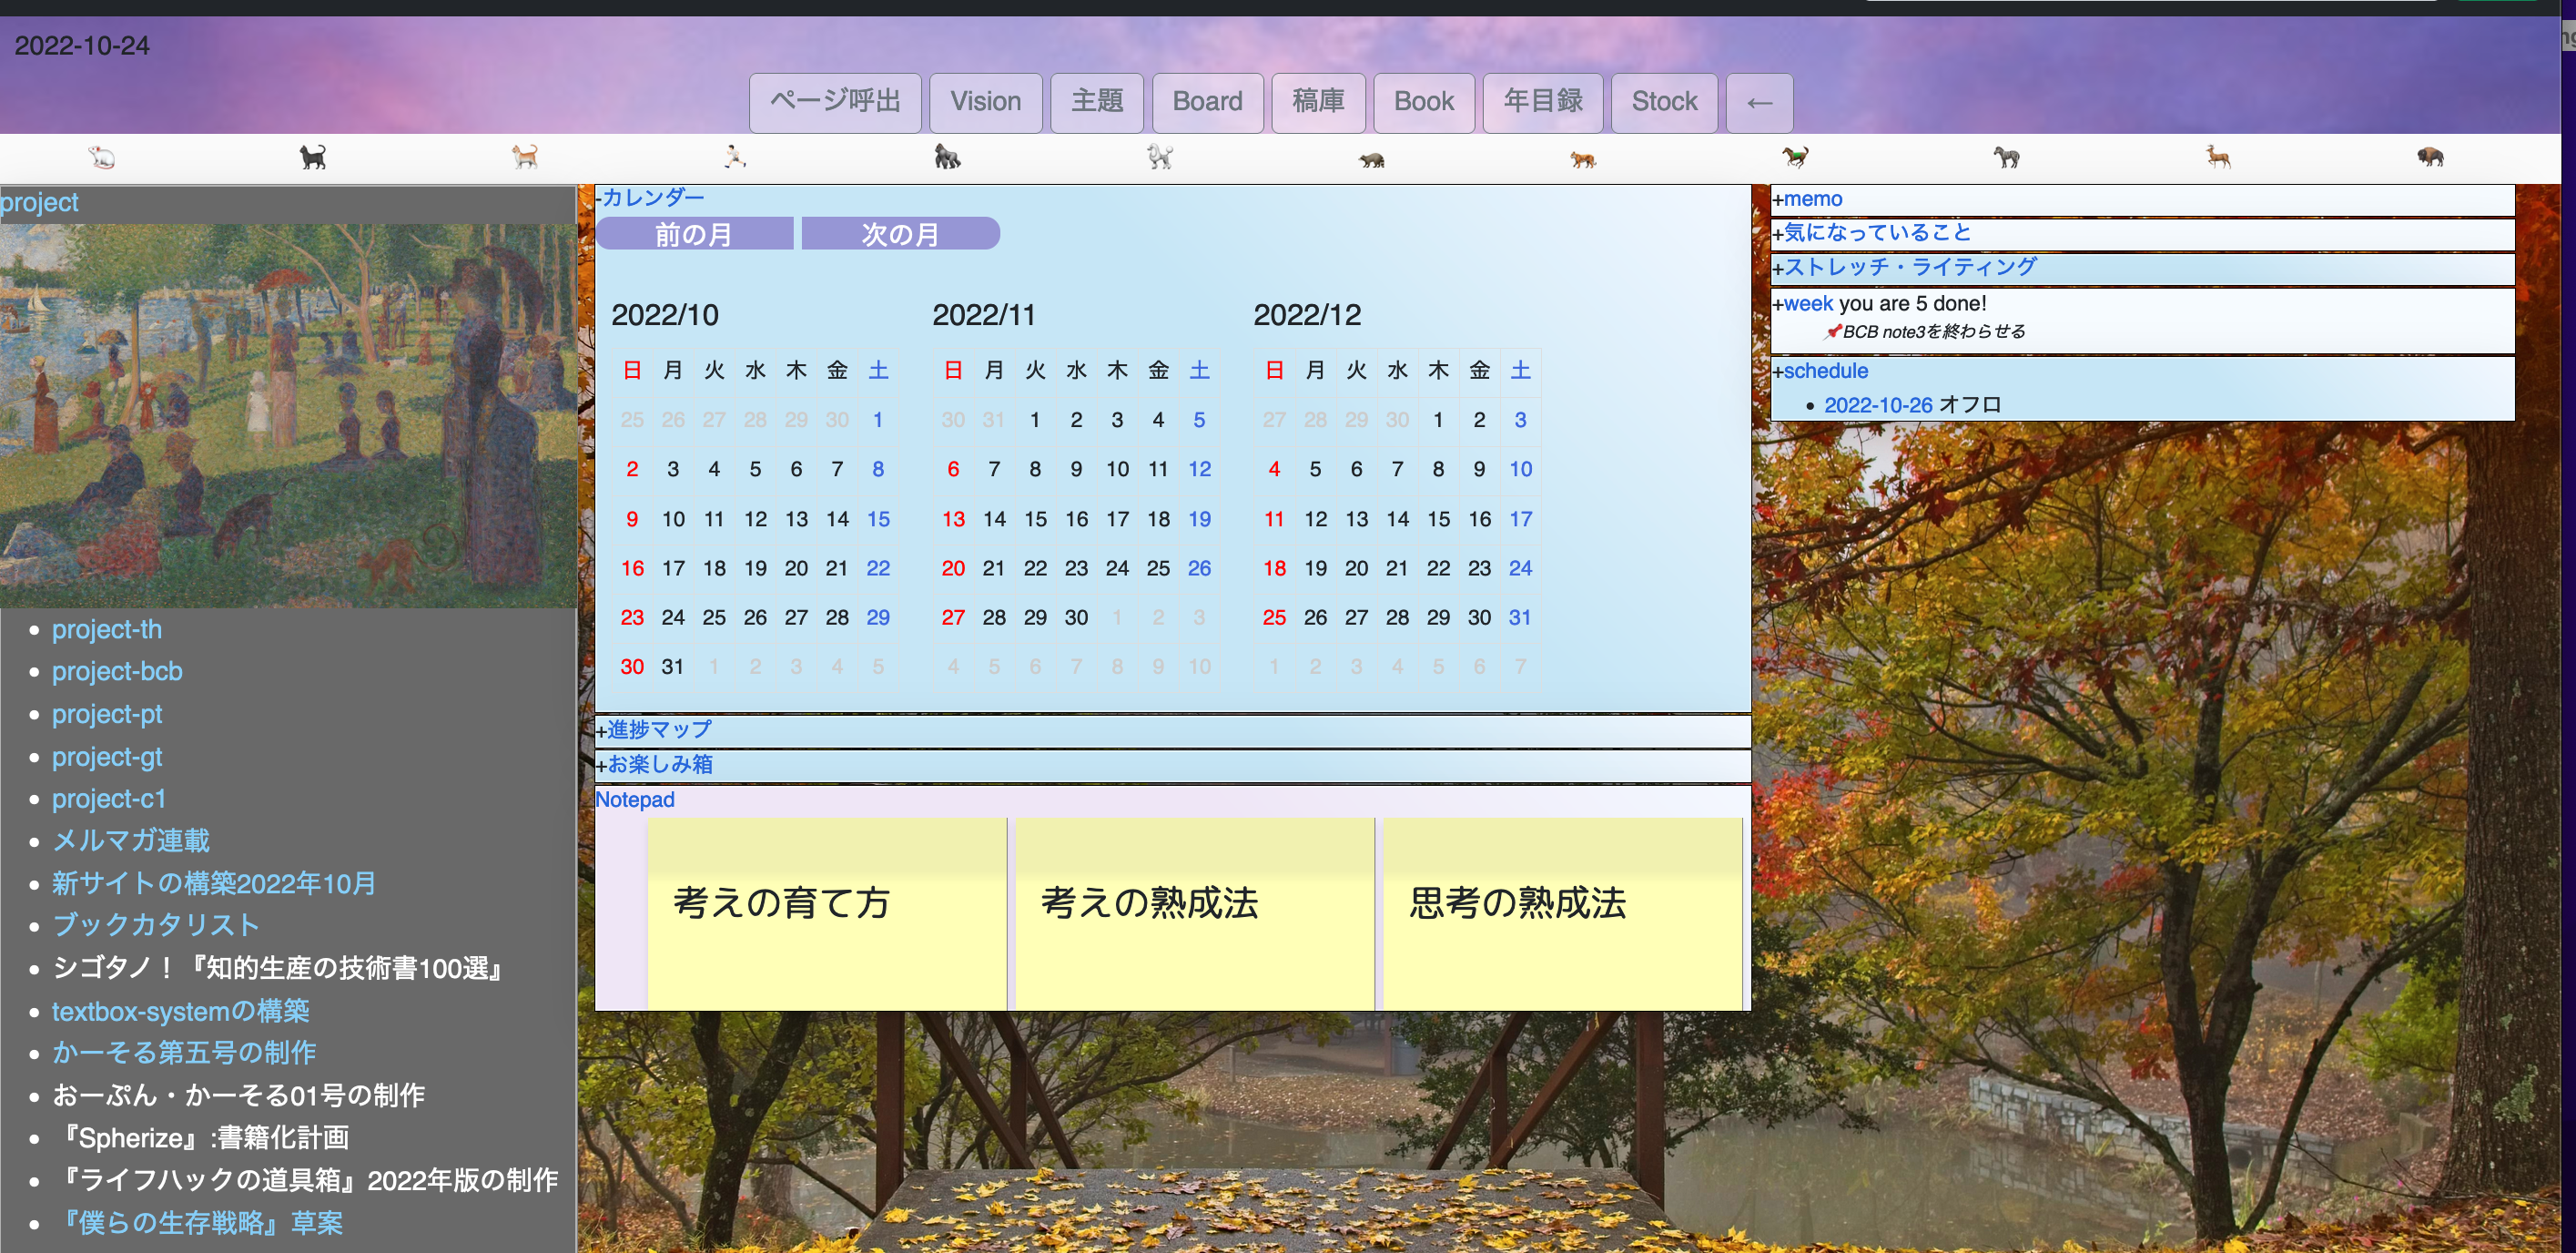
Task: Click the 前の月 button
Action: [x=695, y=233]
